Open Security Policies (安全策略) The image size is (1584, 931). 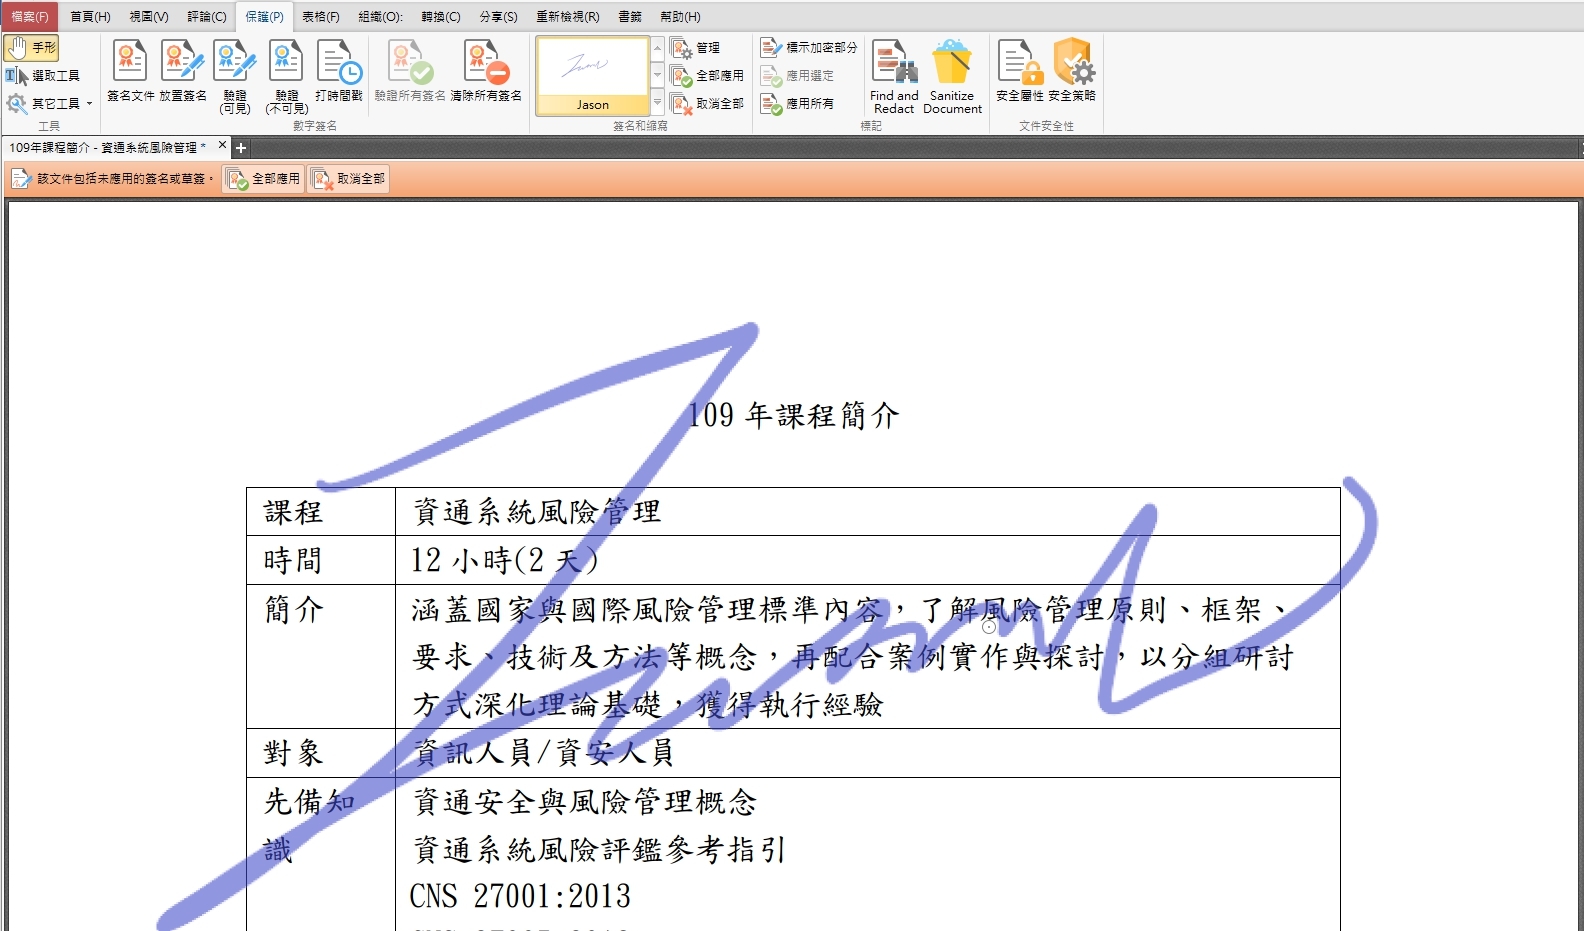(1072, 70)
